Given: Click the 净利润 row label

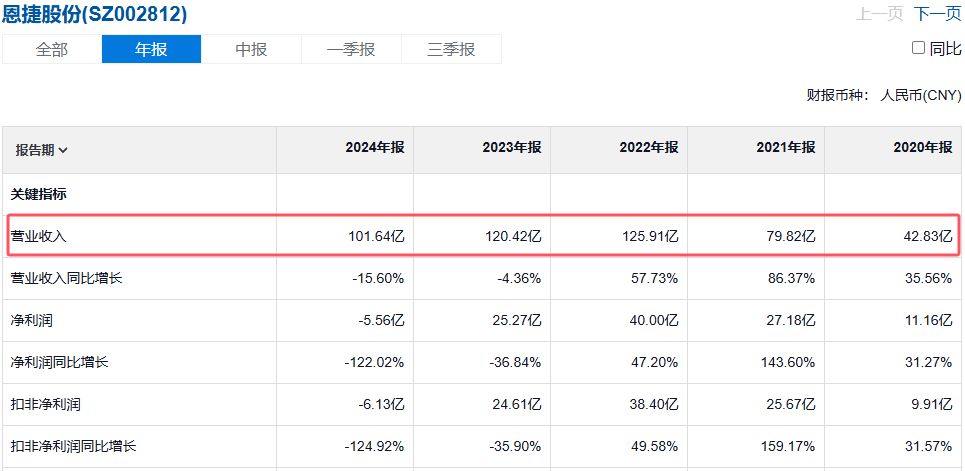Looking at the screenshot, I should click(x=32, y=320).
